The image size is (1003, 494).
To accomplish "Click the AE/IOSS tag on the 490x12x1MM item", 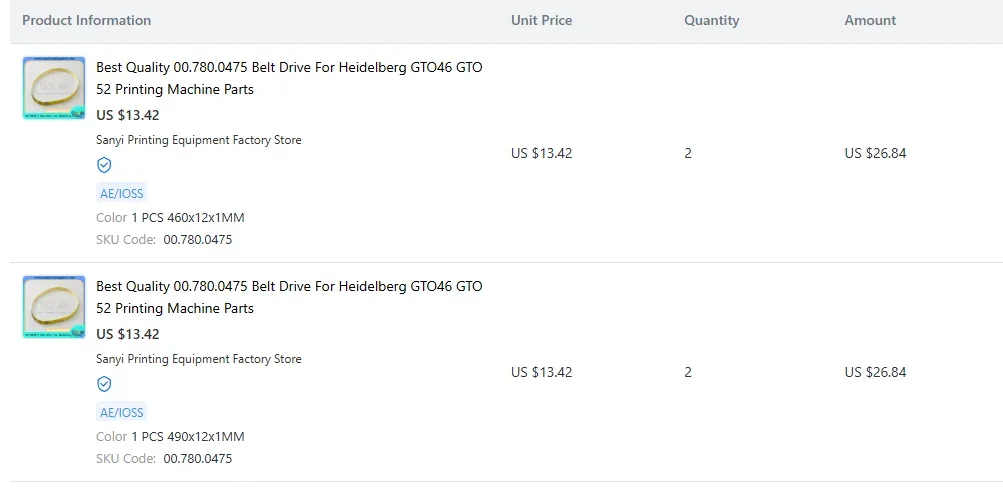I will (x=122, y=412).
